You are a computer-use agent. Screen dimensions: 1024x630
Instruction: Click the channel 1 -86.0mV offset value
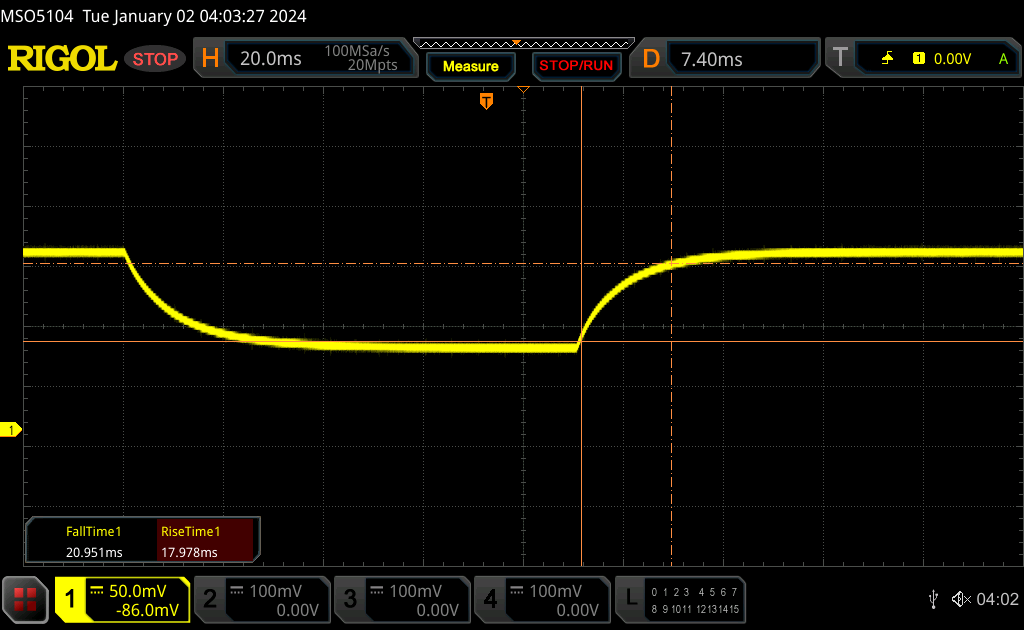coord(147,610)
